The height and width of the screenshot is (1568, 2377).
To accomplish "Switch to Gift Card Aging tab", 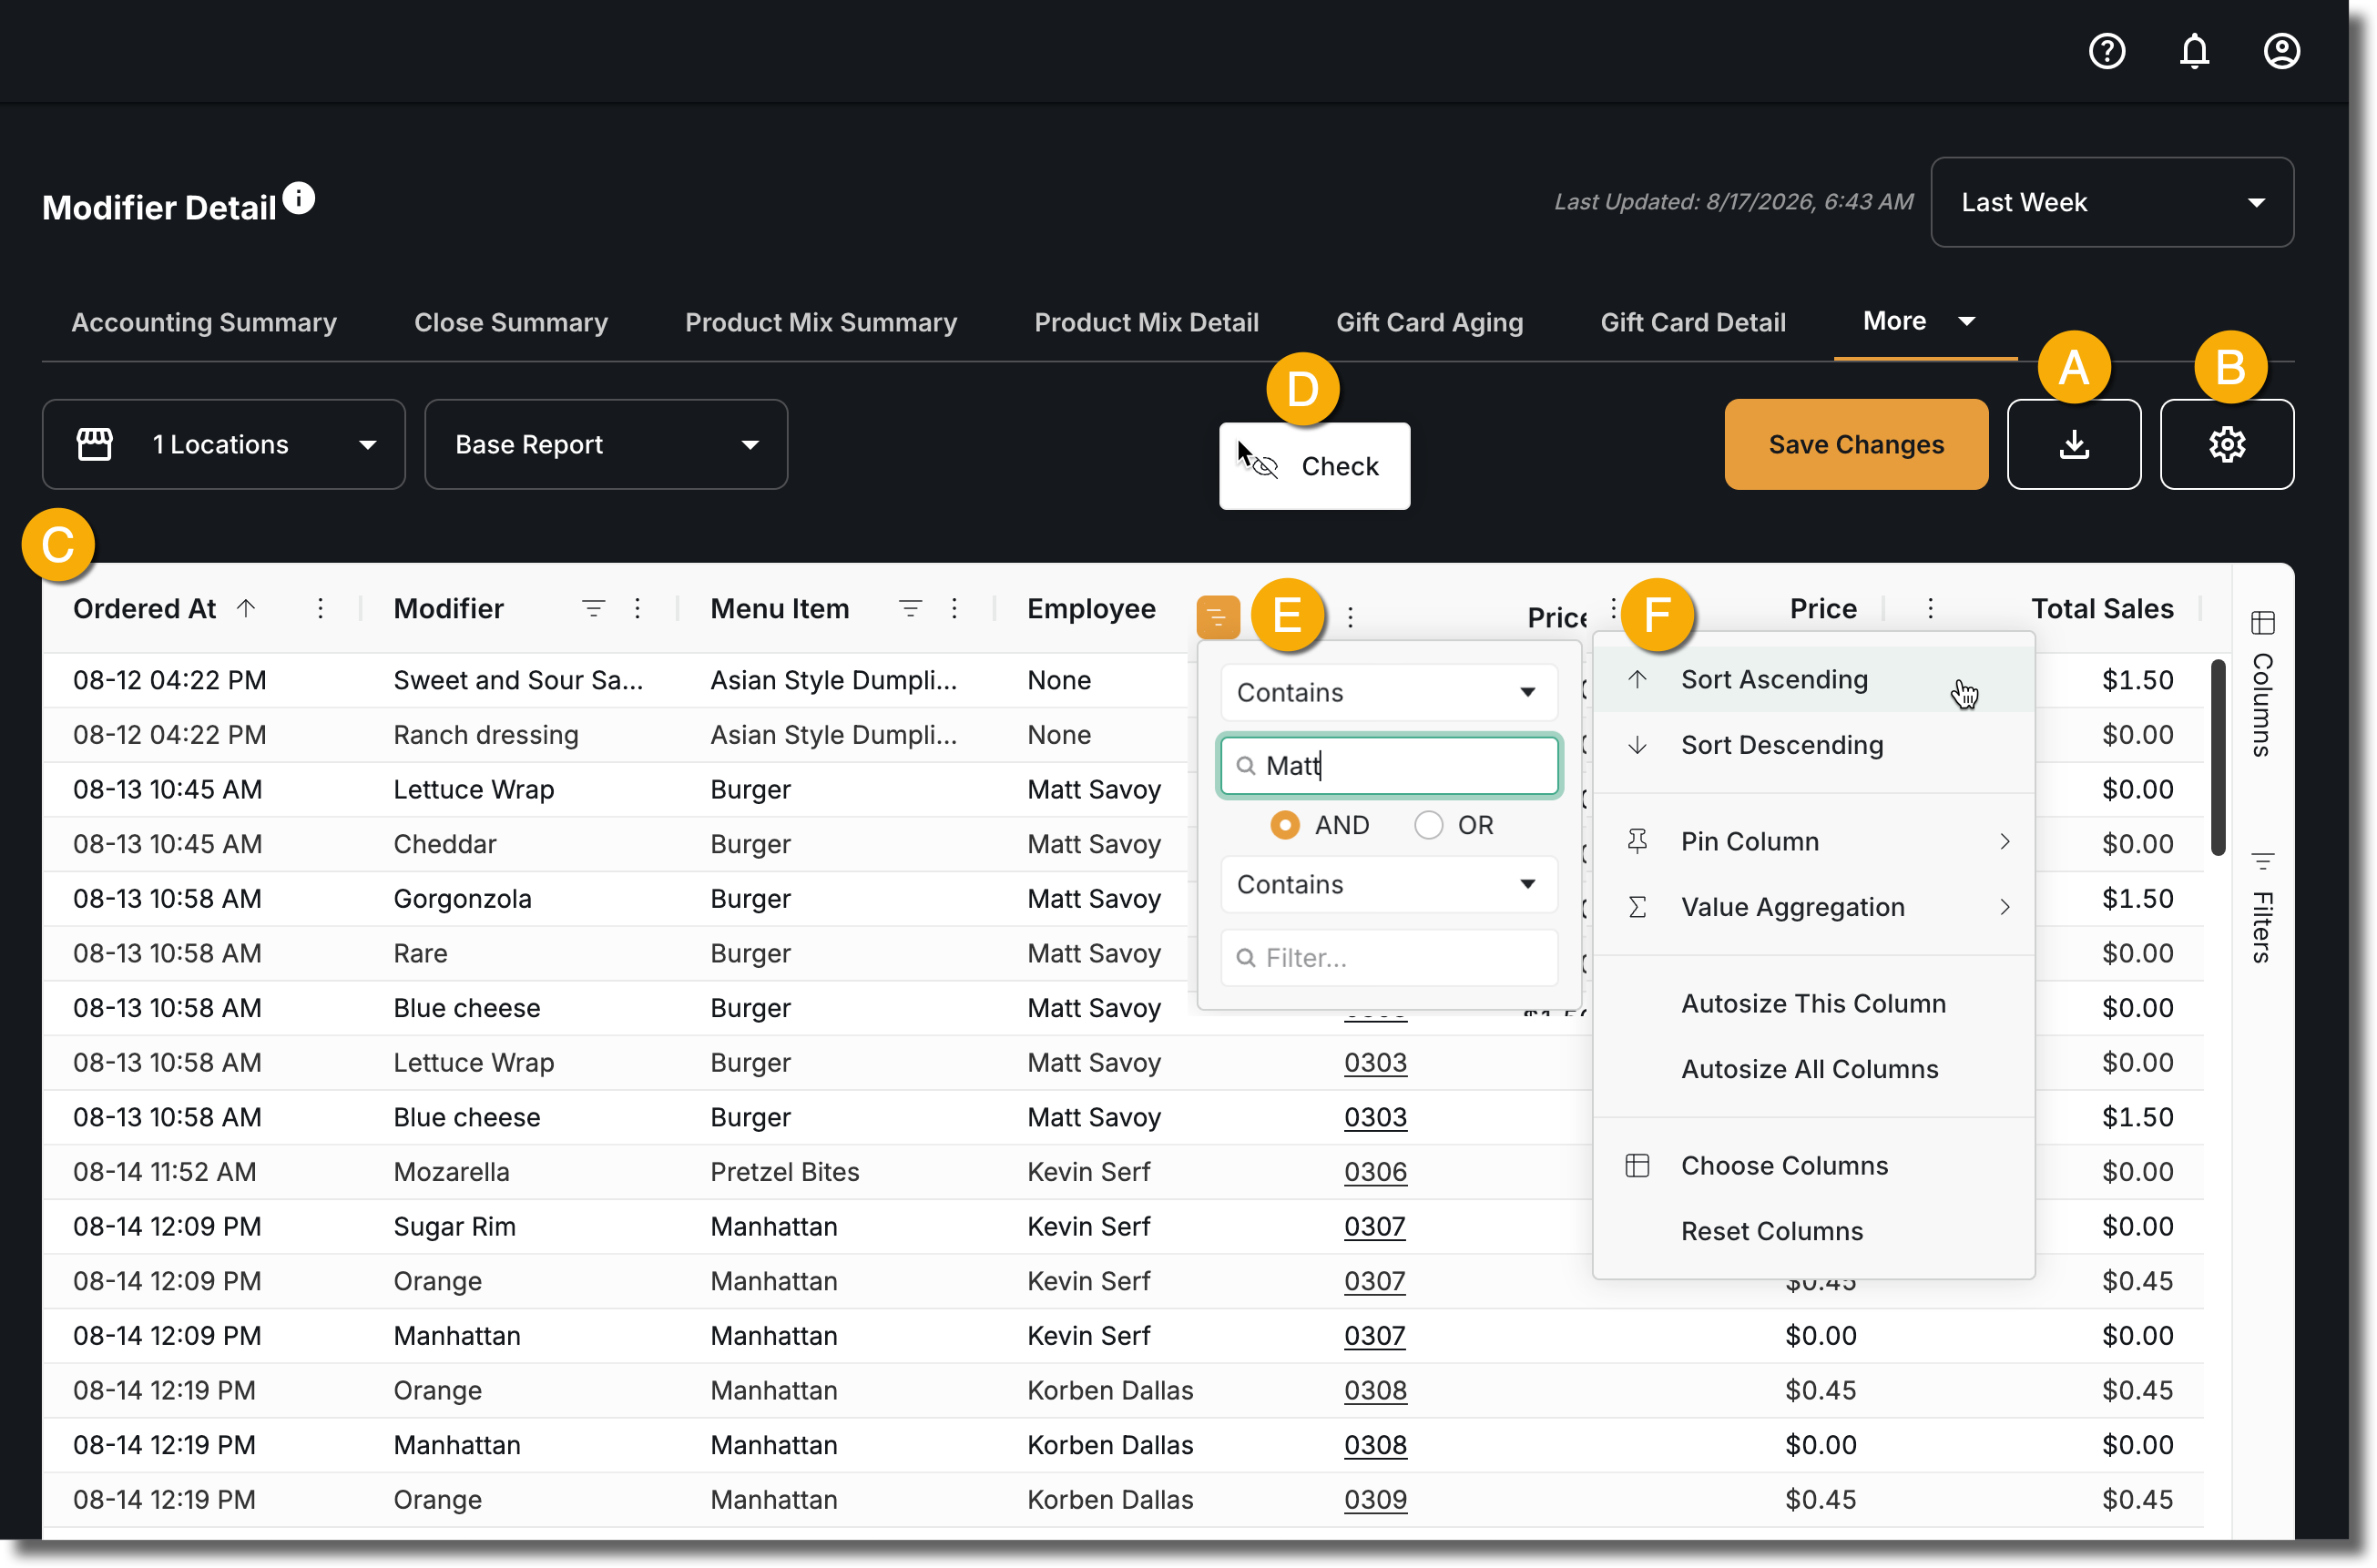I will [1429, 322].
